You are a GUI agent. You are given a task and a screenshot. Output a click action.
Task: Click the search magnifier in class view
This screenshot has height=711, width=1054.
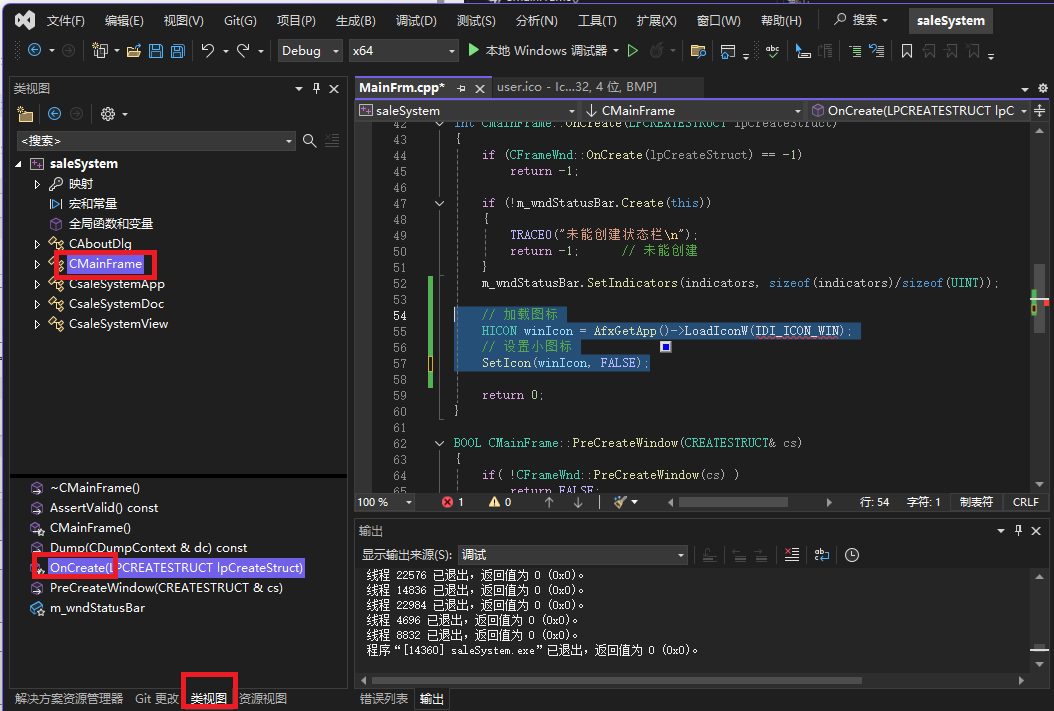click(x=310, y=141)
